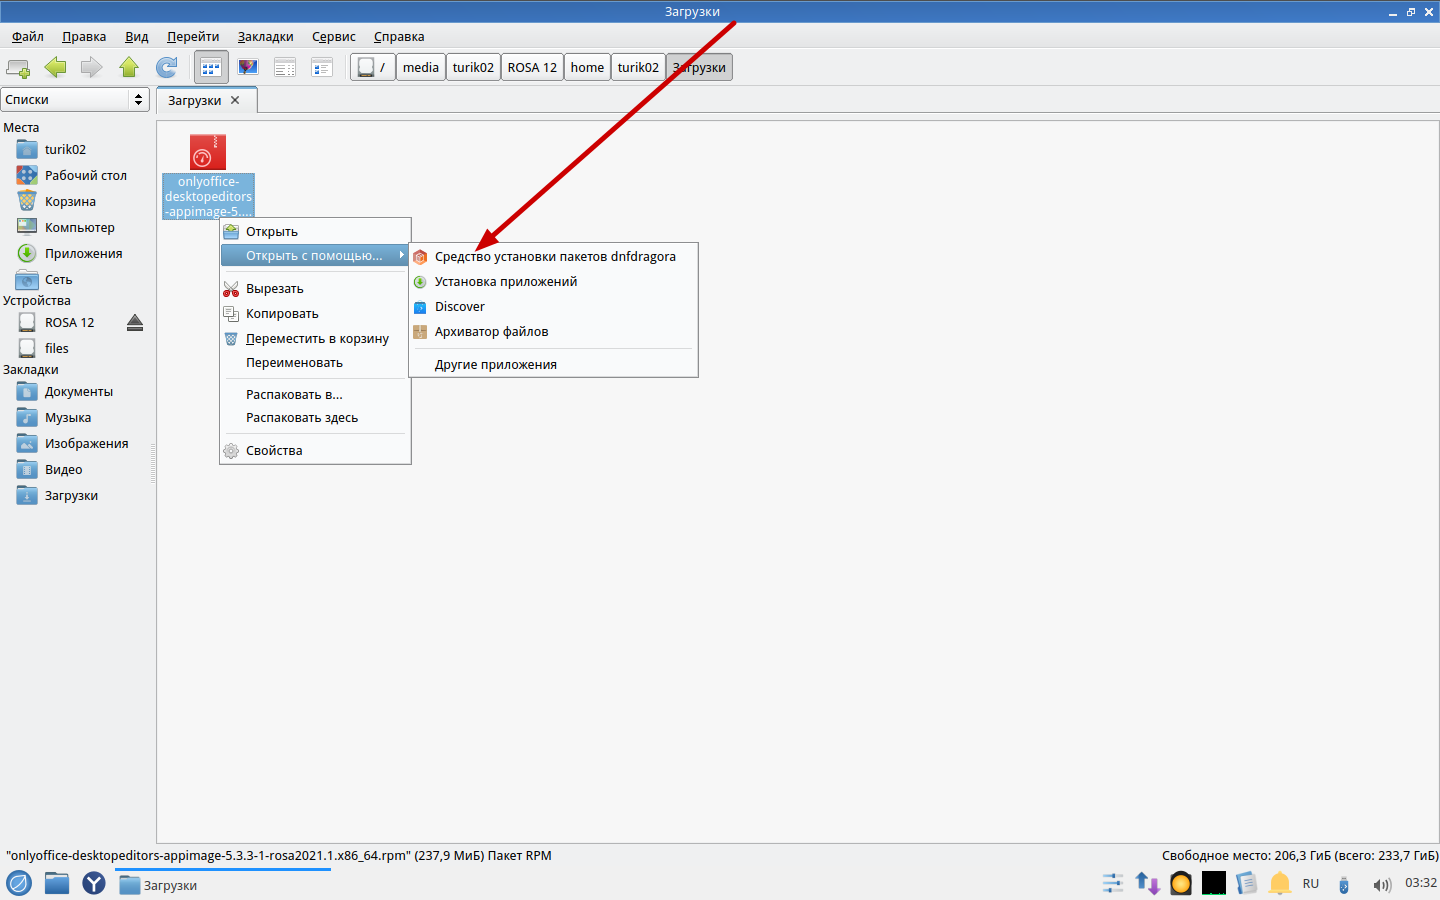Reload the current folder
The image size is (1440, 900).
[167, 67]
